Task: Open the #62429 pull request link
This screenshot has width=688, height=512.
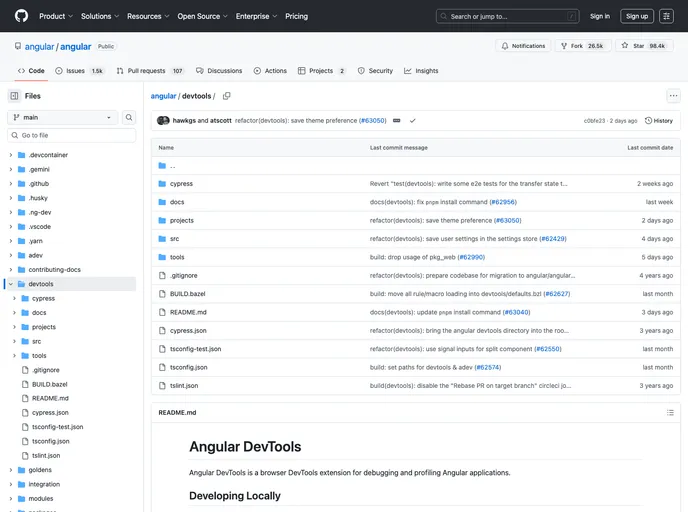Action: [553, 239]
